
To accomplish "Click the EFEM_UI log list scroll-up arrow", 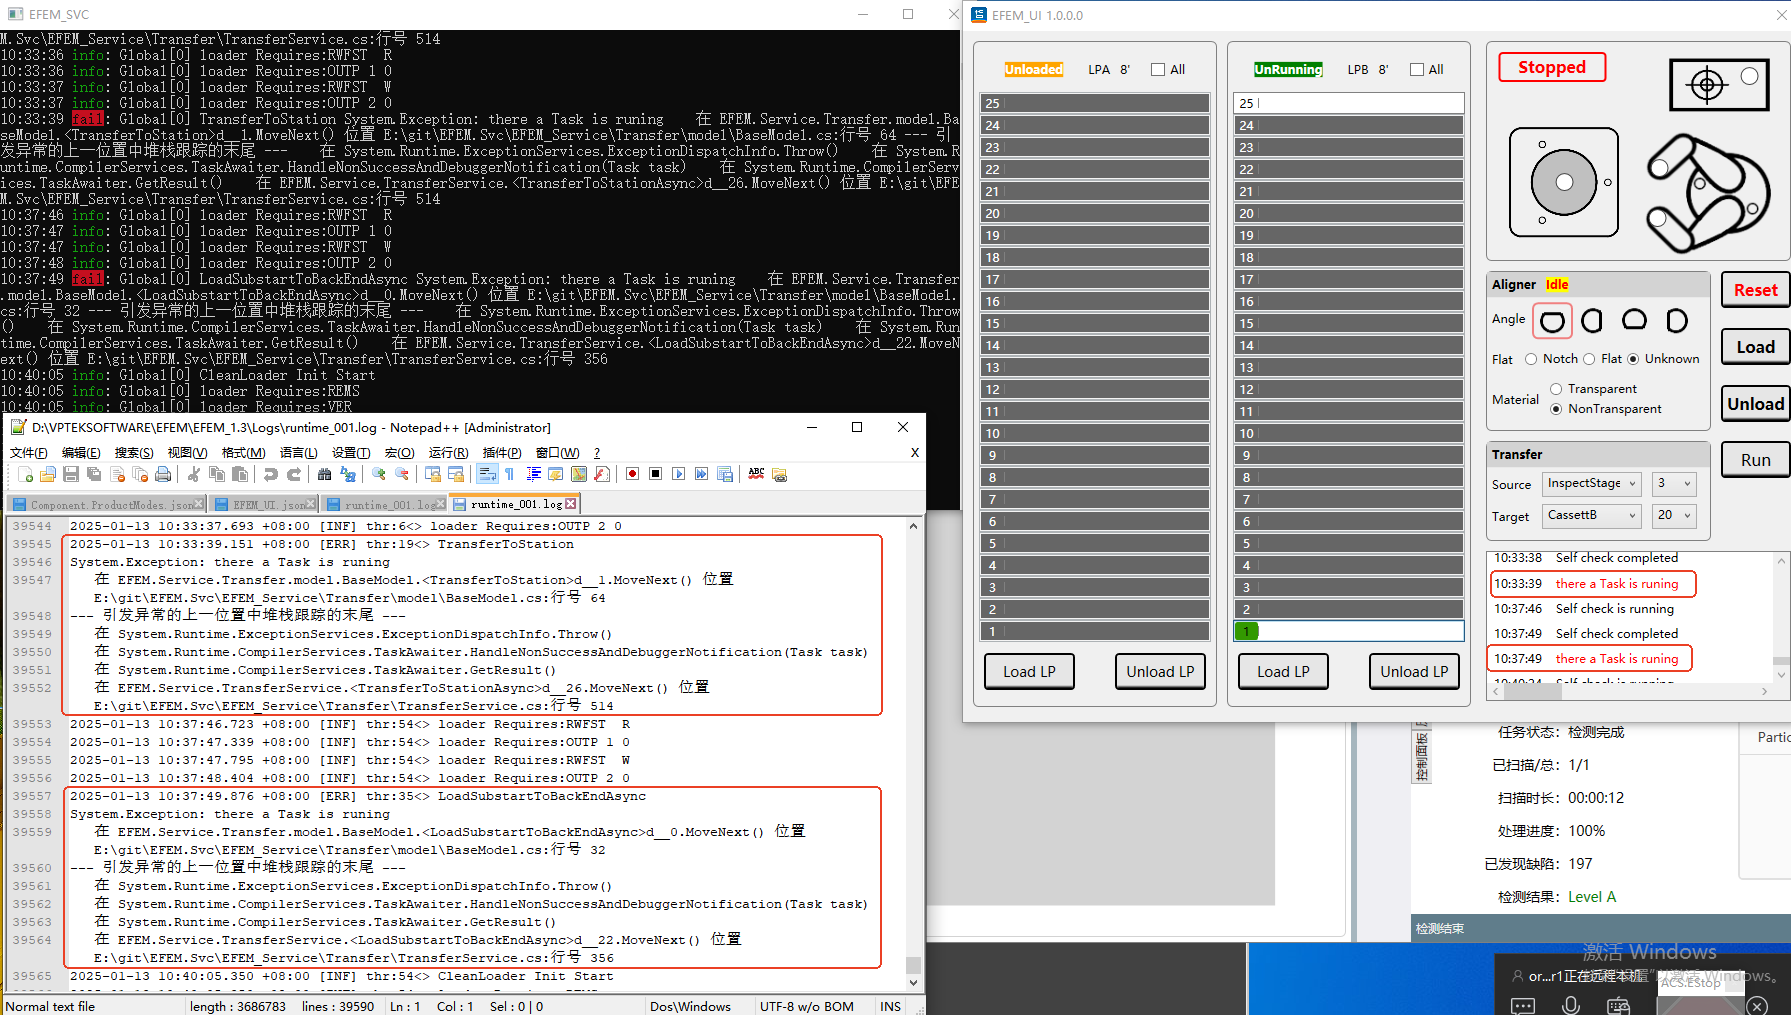I will 1780,562.
